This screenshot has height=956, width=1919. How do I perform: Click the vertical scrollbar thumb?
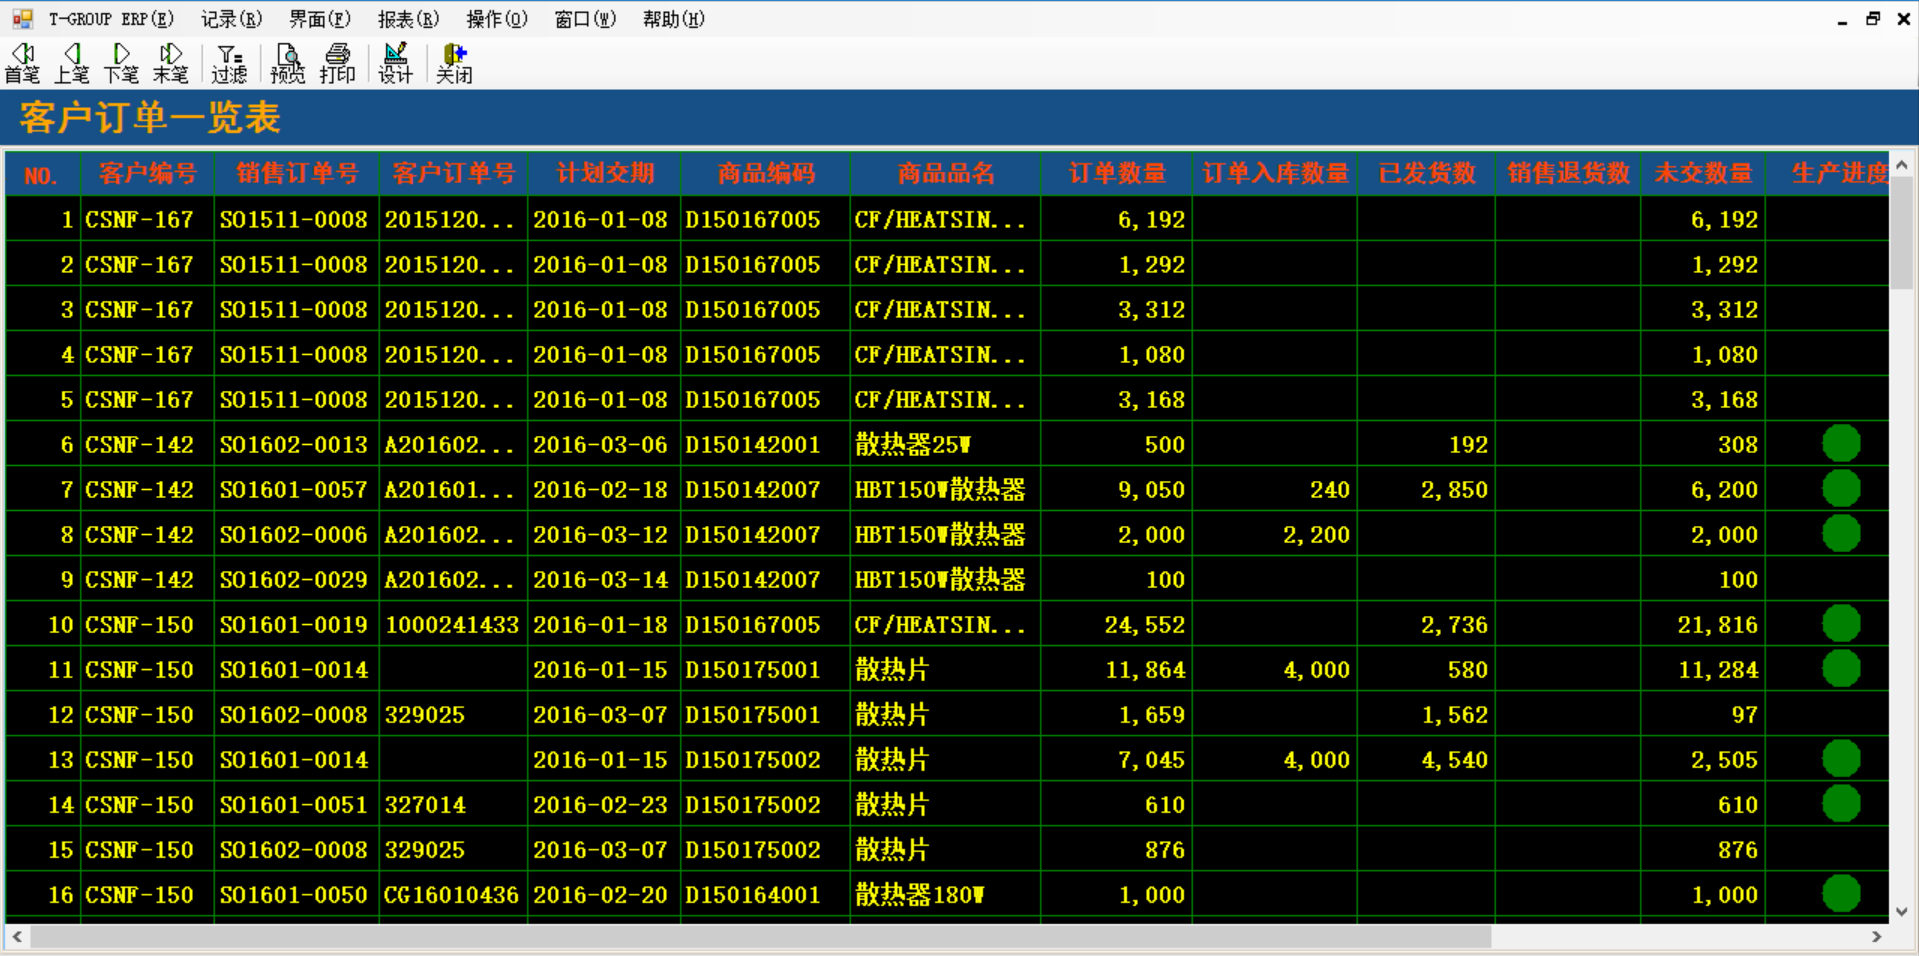pos(1901,233)
